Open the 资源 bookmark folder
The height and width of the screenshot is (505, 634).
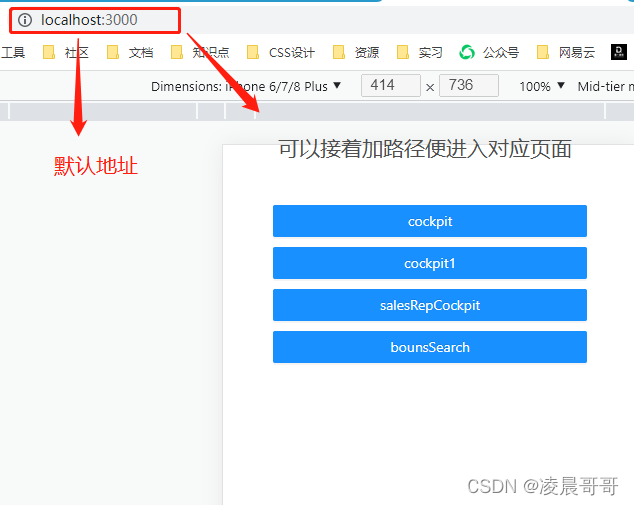pos(356,53)
